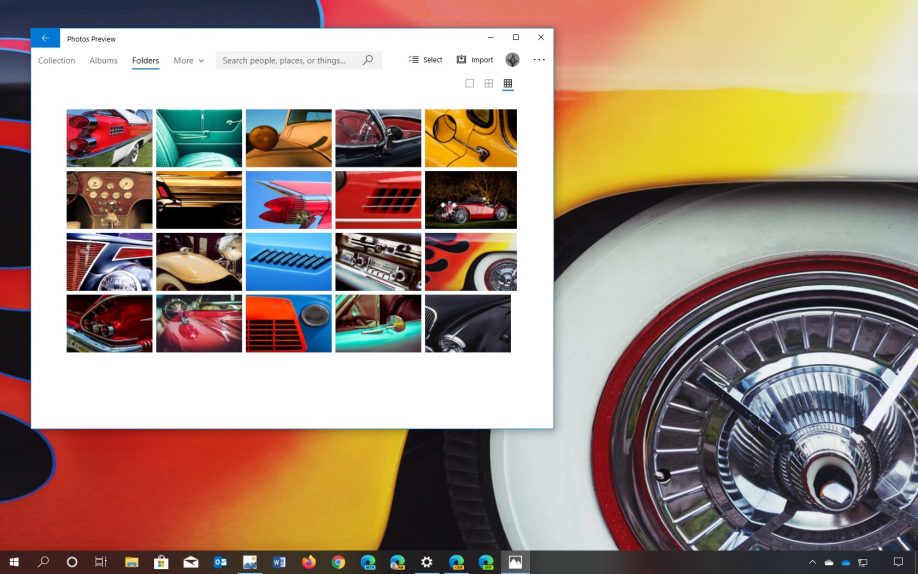This screenshot has width=918, height=574.
Task: Open the red tail fin car photo
Action: pos(109,138)
